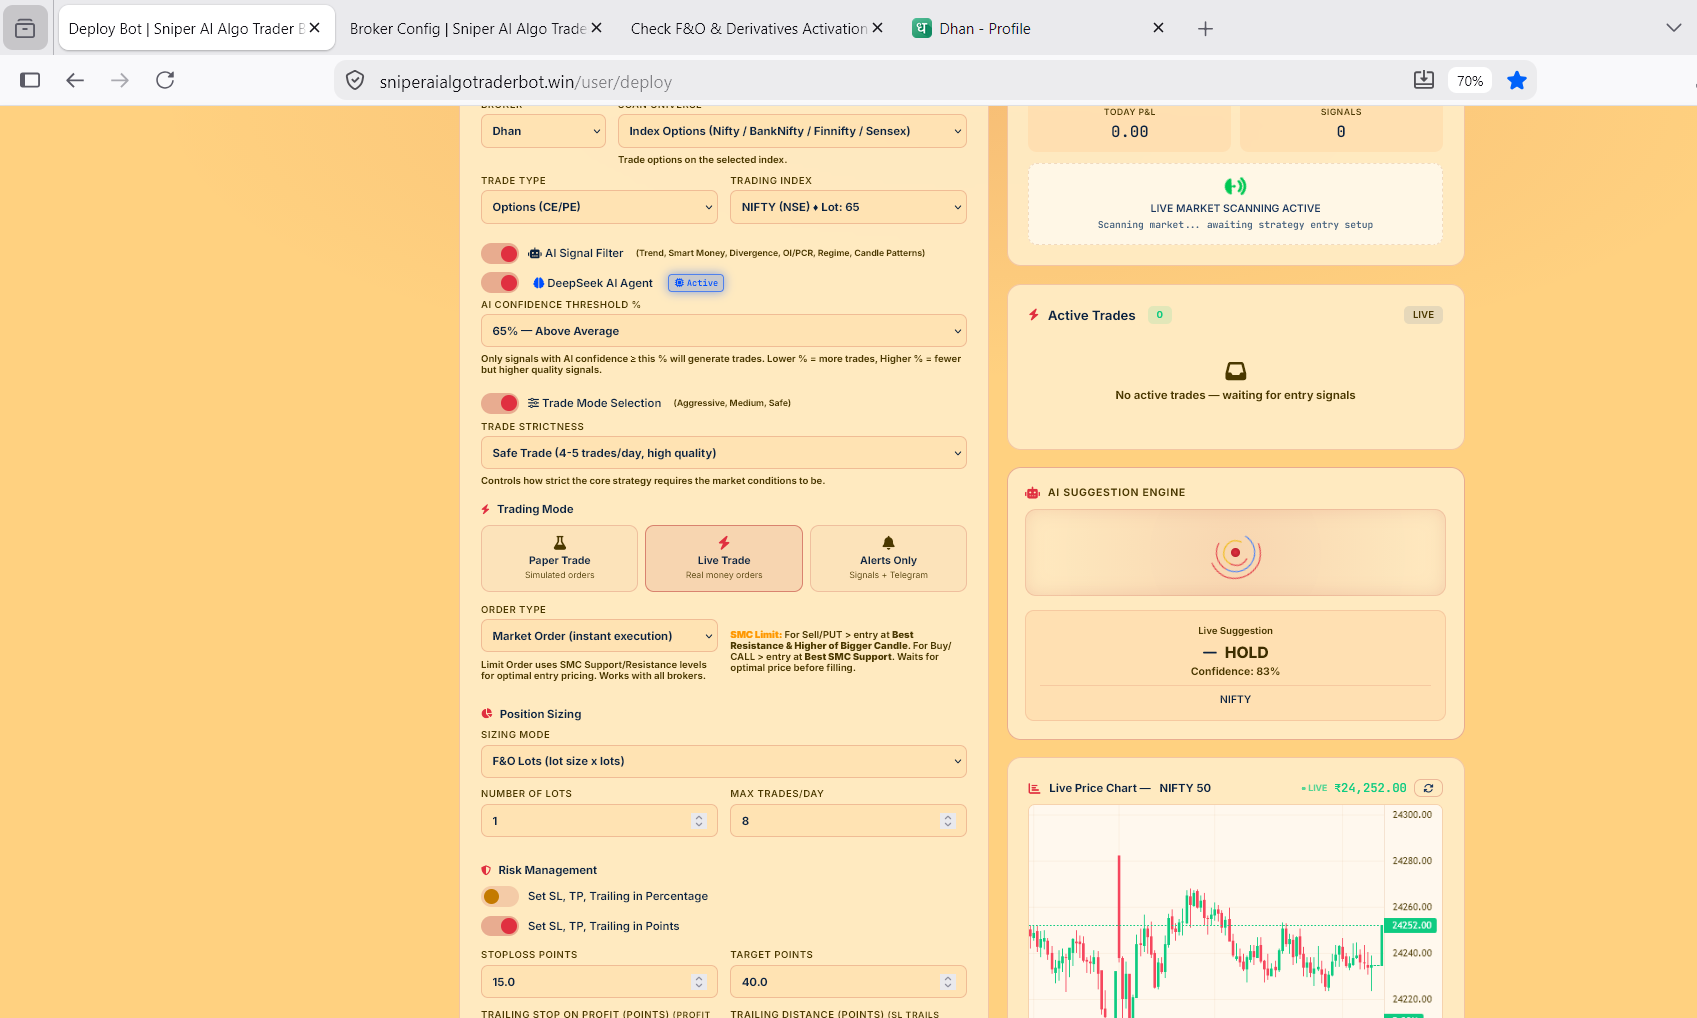Click the install app icon in address bar

pyautogui.click(x=1424, y=80)
